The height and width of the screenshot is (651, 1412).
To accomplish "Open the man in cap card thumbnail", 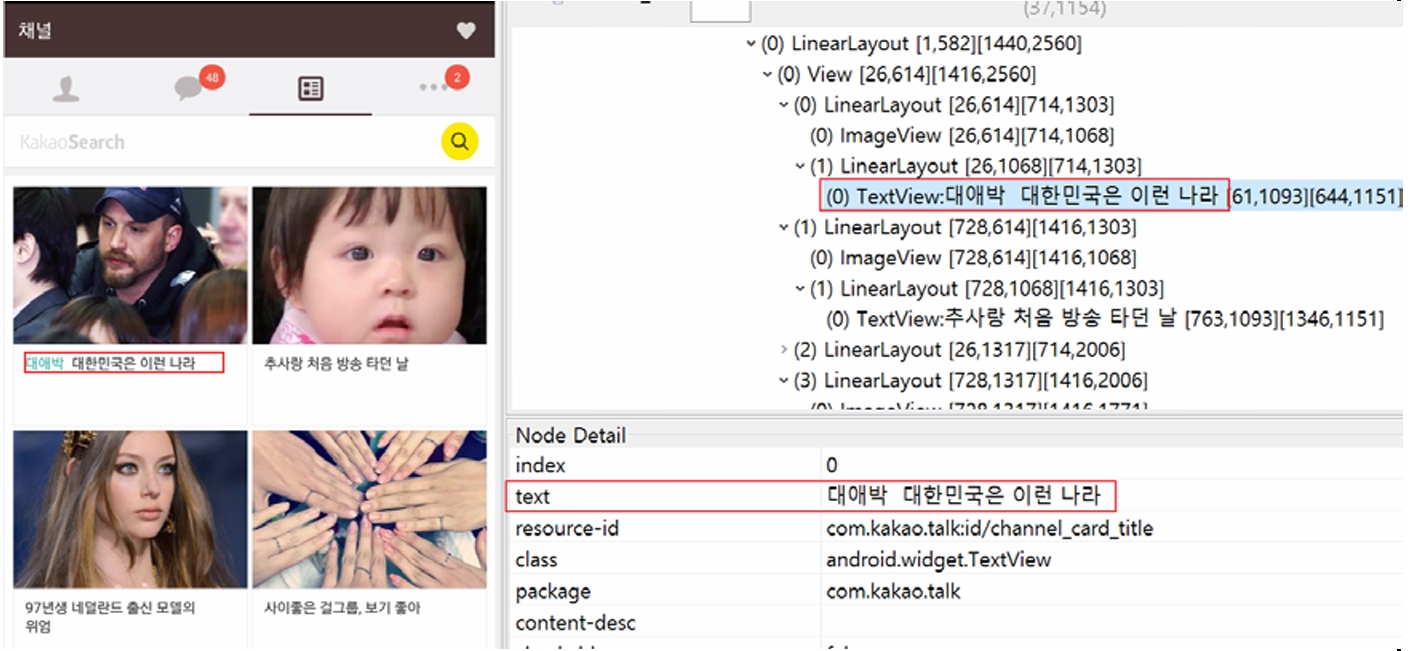I will [130, 265].
